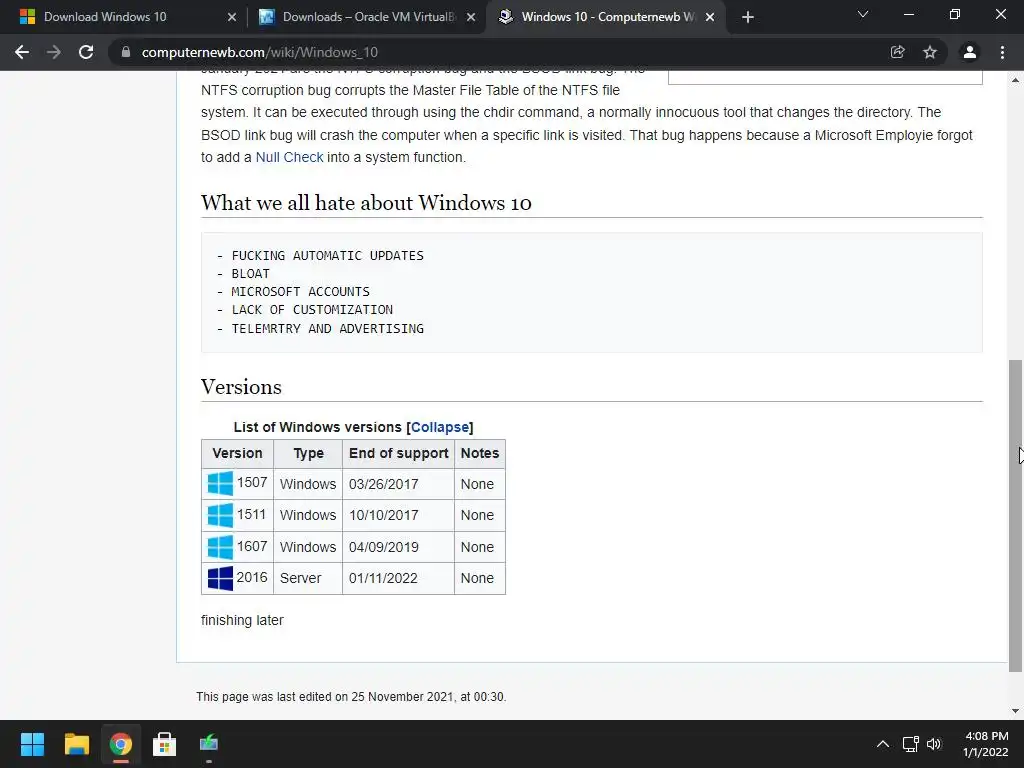The width and height of the screenshot is (1024, 768).
Task: Bookmark this page with the star
Action: [930, 52]
